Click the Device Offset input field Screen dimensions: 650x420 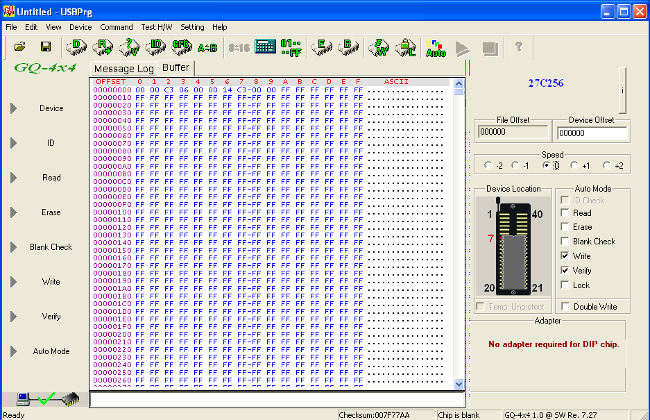592,133
